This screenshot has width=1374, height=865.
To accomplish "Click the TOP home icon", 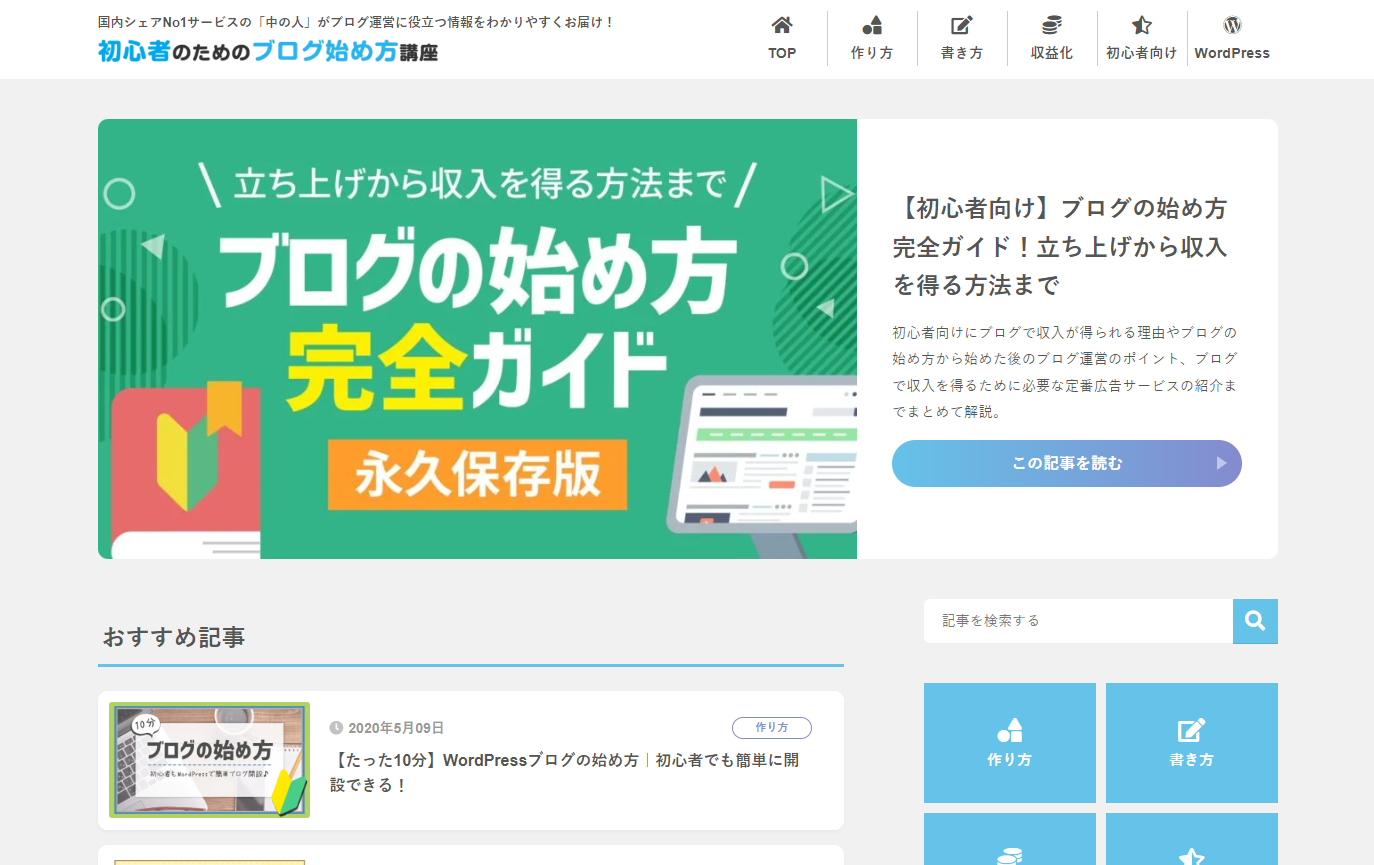I will [782, 25].
